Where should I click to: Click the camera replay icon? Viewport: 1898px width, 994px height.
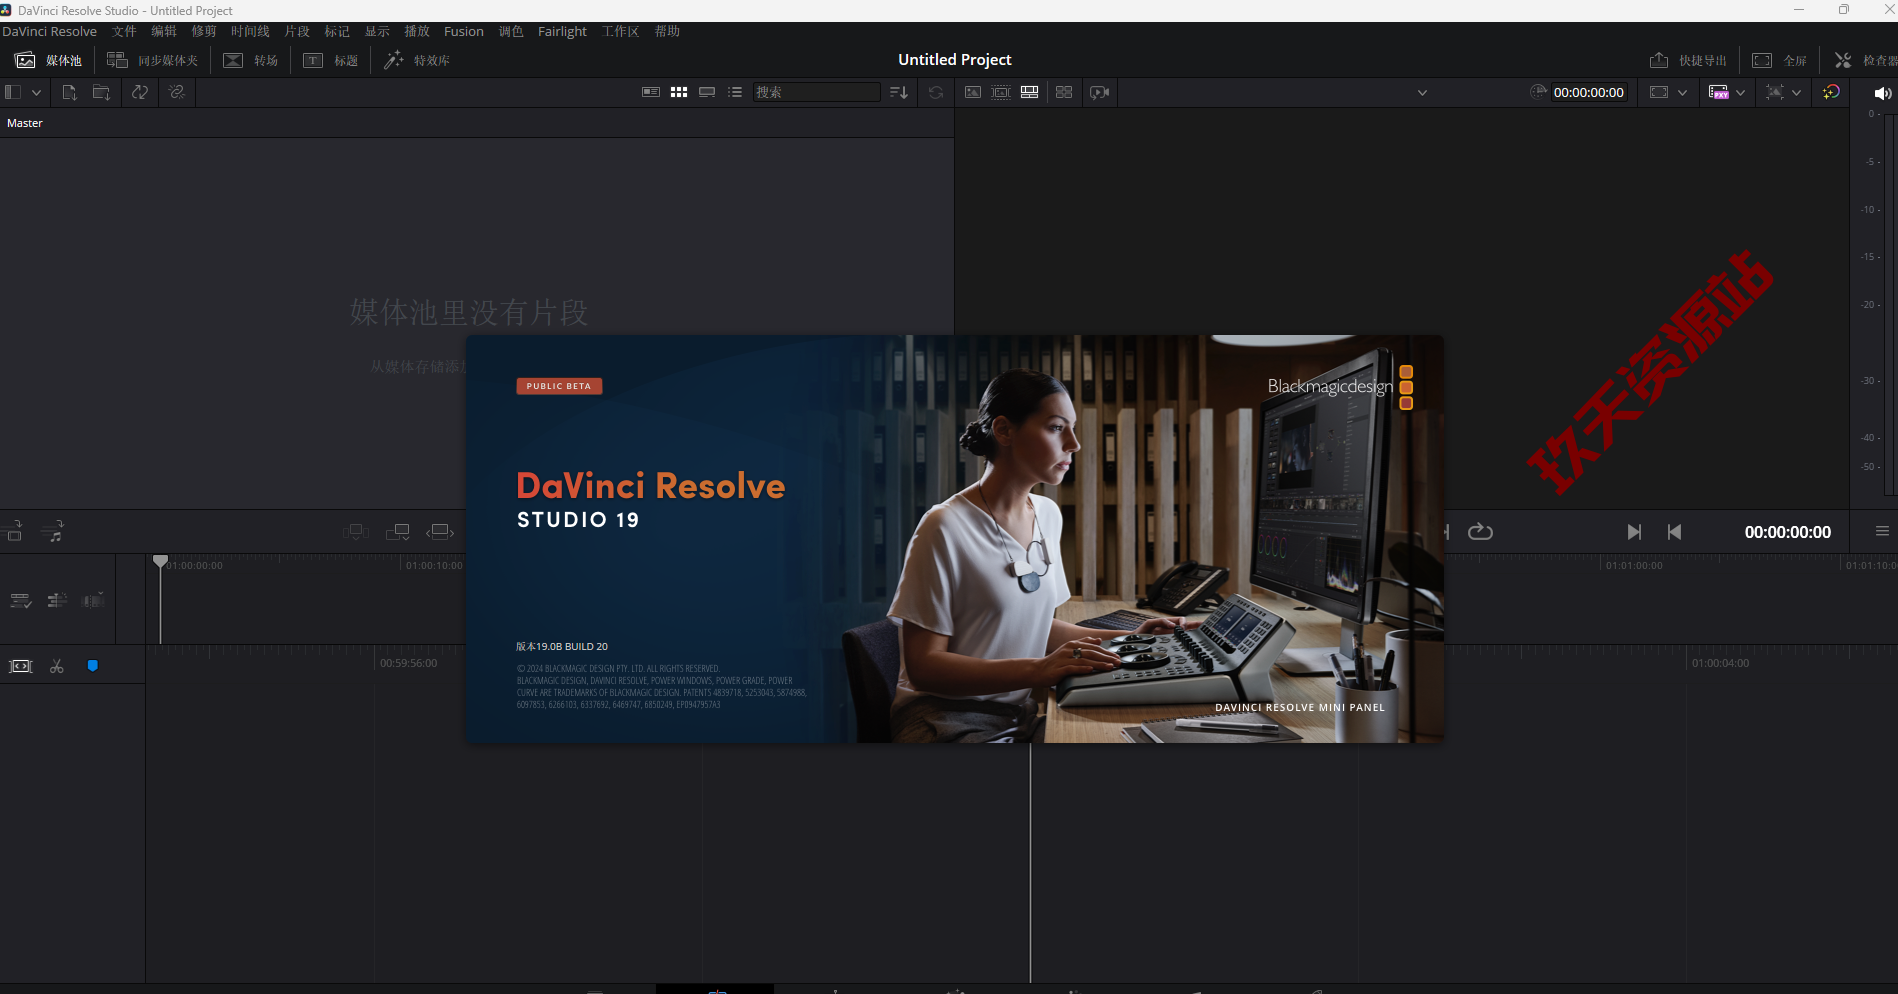[1100, 92]
